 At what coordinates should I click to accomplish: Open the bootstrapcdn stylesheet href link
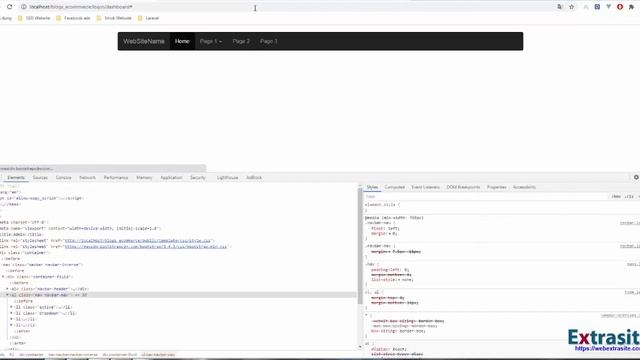pyautogui.click(x=146, y=247)
